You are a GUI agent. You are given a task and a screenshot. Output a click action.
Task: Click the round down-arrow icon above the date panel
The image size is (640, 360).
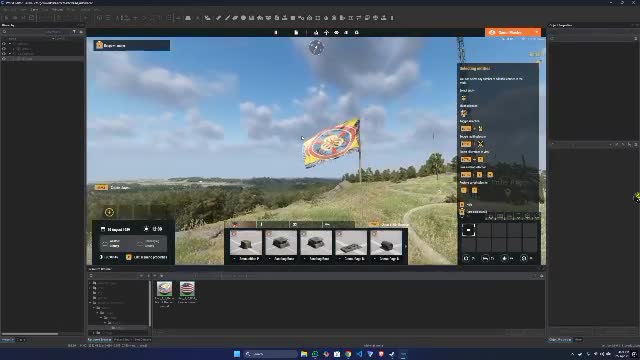tap(109, 212)
